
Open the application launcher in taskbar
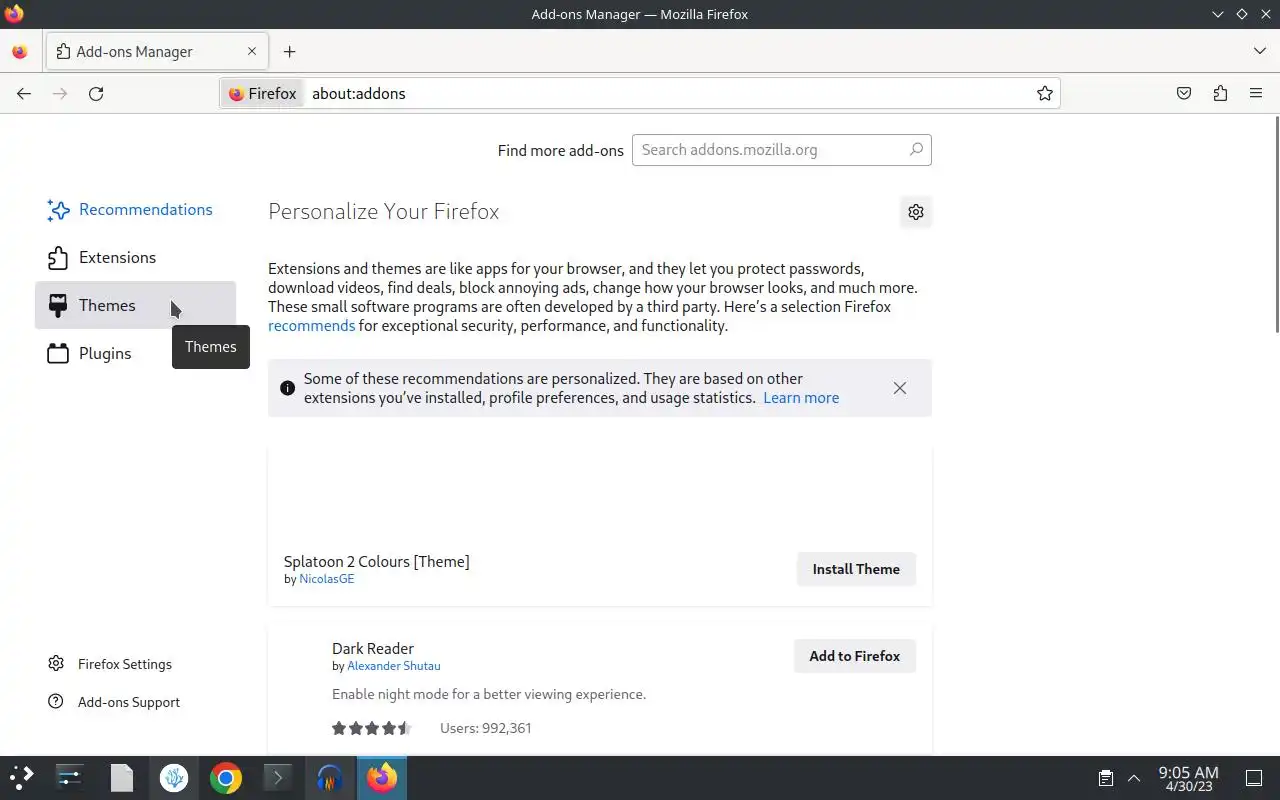coord(21,778)
